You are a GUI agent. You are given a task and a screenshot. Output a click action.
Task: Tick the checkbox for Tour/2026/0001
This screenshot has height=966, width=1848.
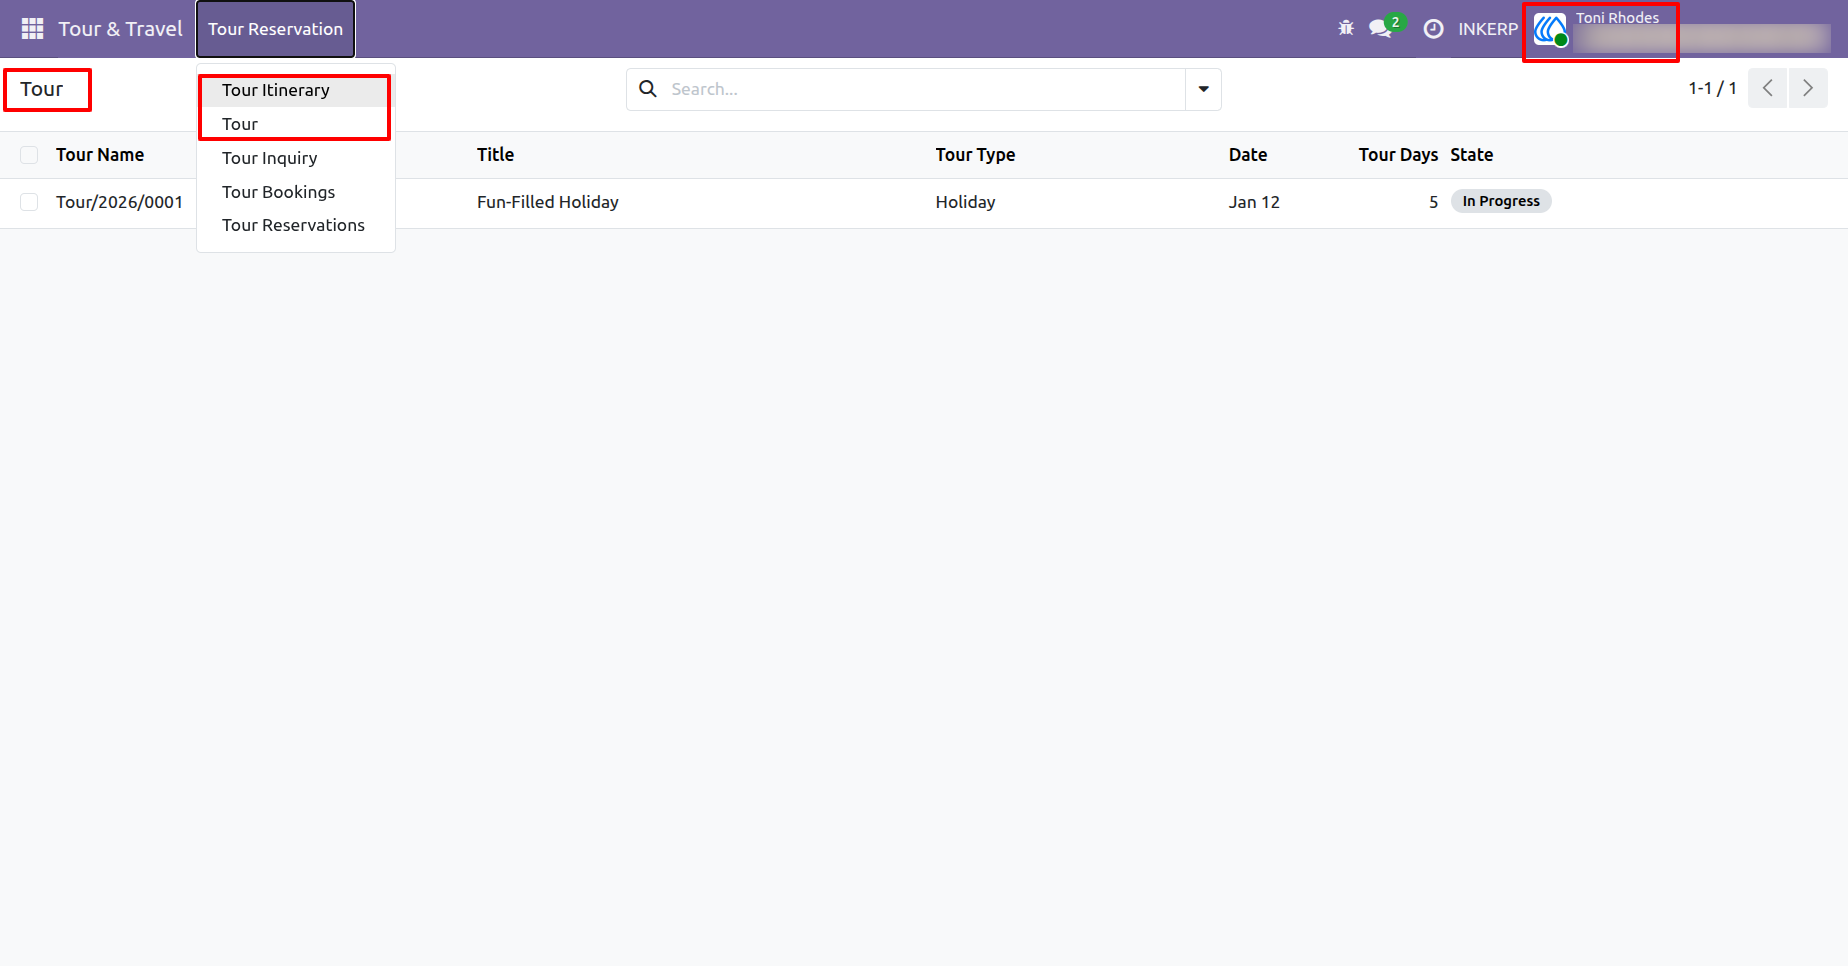click(x=29, y=202)
